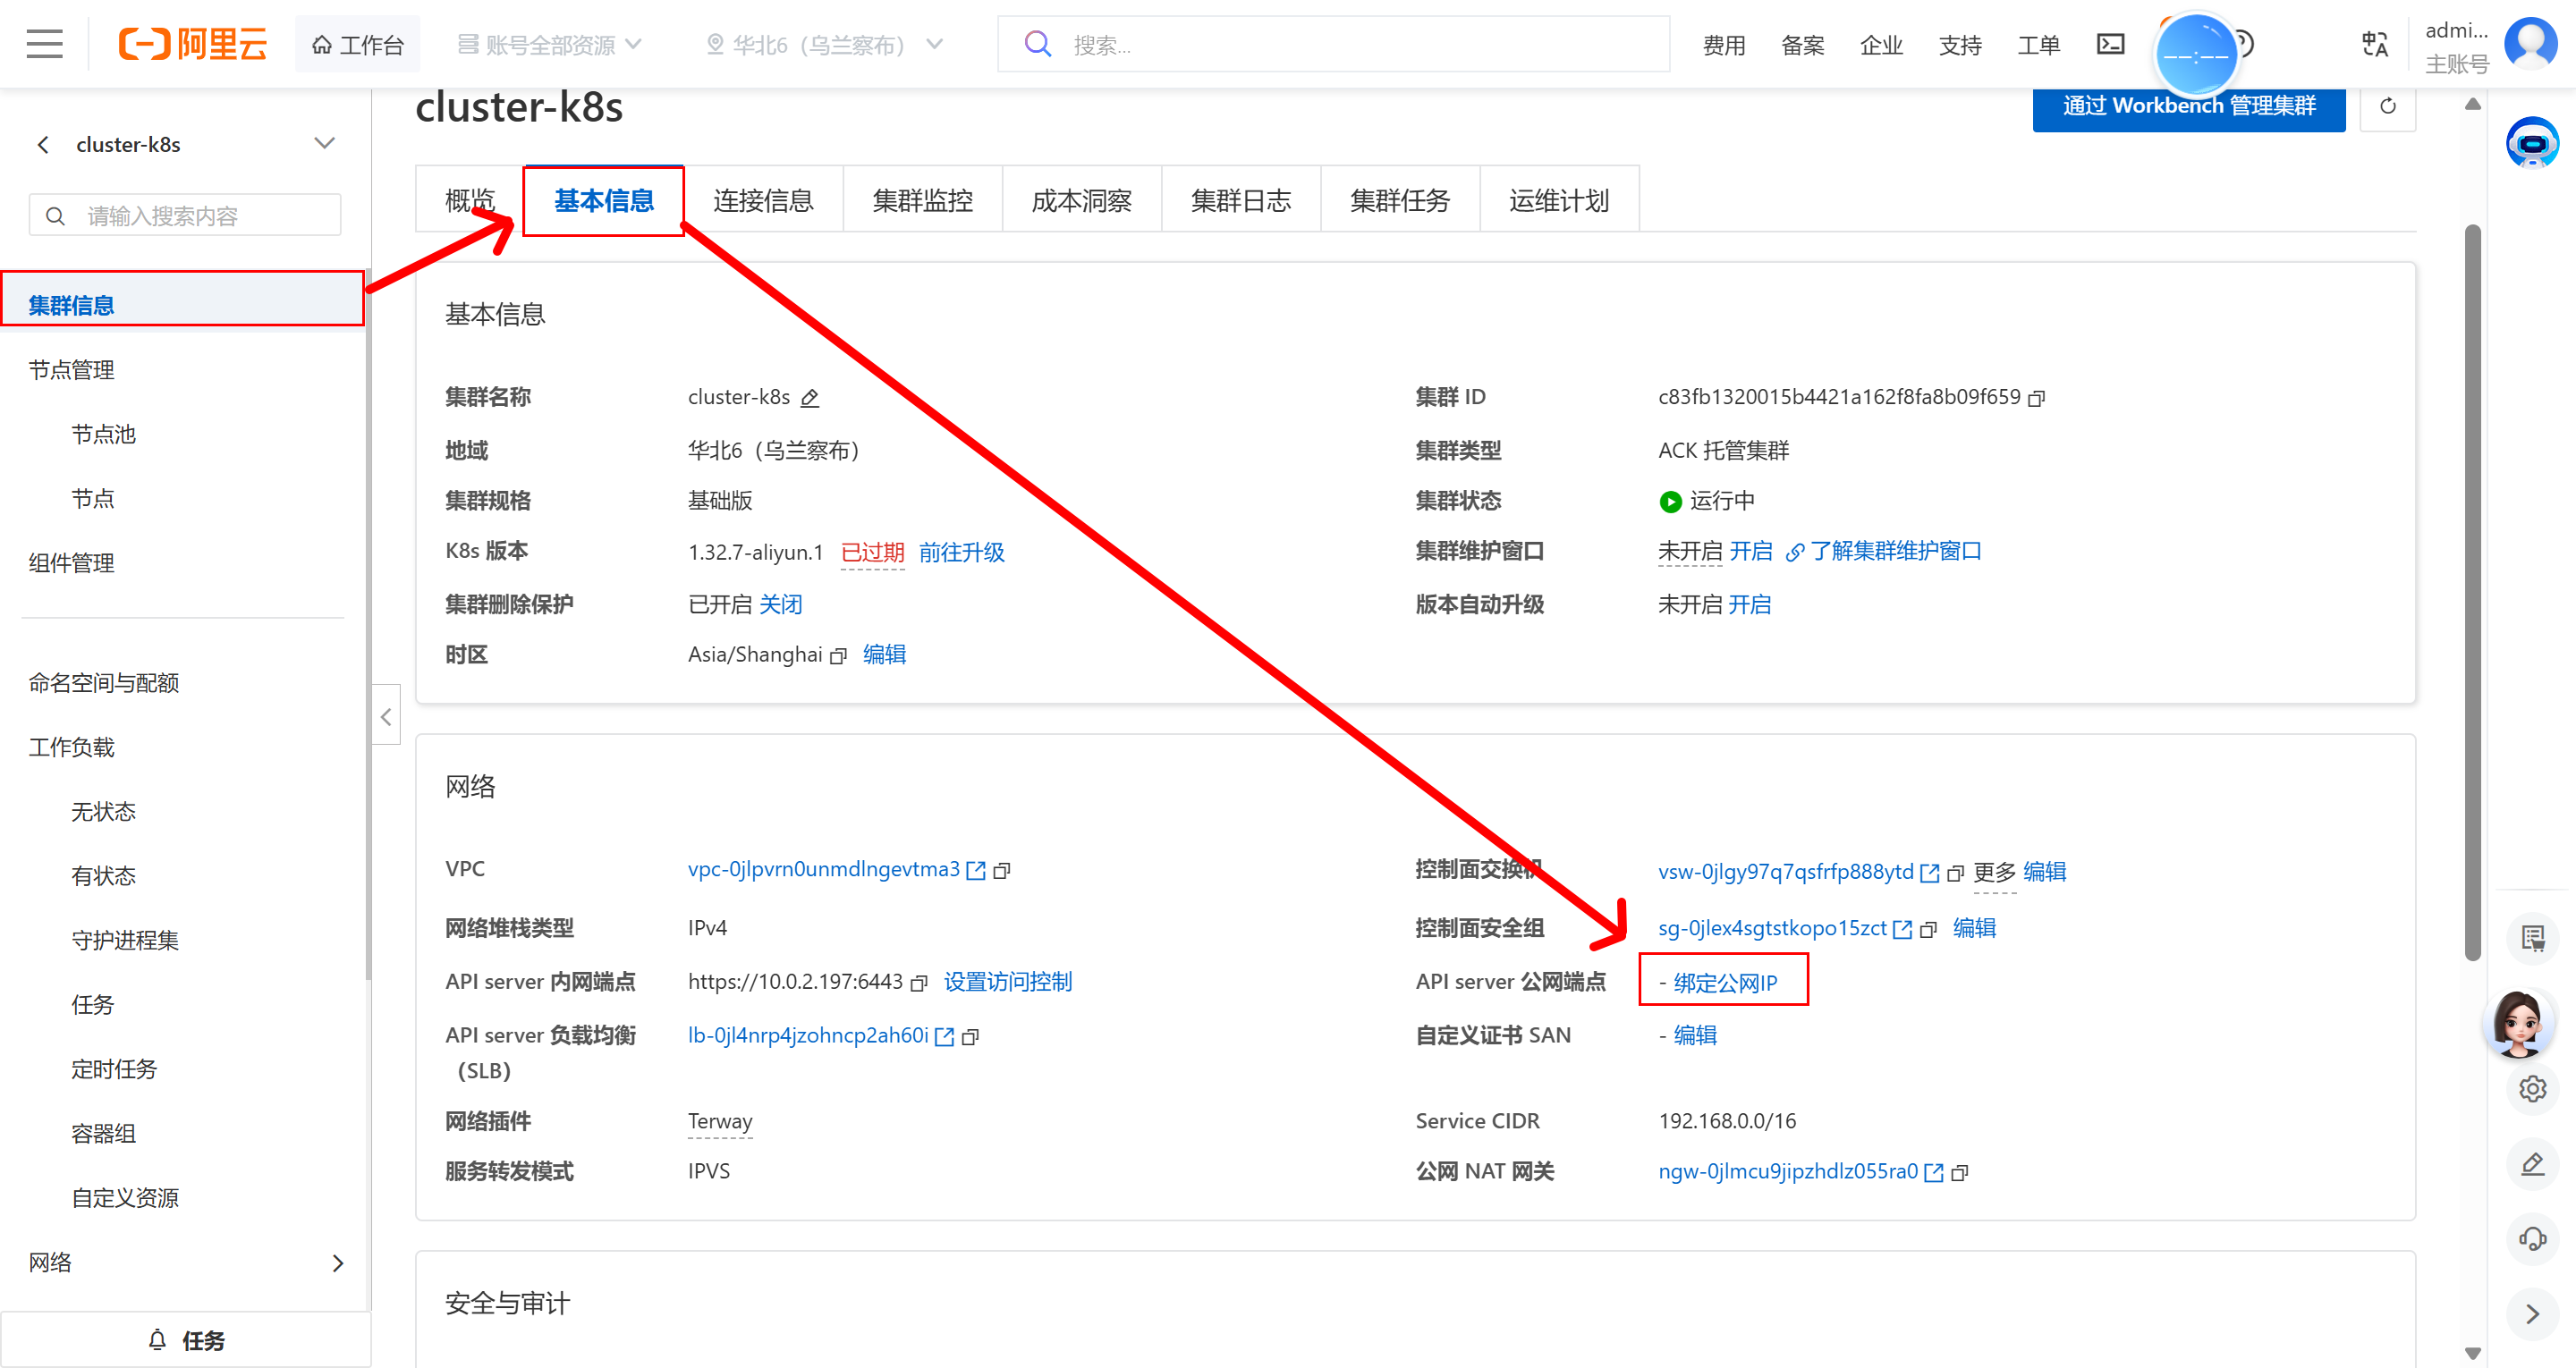Viewport: 2576px width, 1368px height.
Task: Switch to the 成本洞察 tab
Action: (x=1082, y=200)
